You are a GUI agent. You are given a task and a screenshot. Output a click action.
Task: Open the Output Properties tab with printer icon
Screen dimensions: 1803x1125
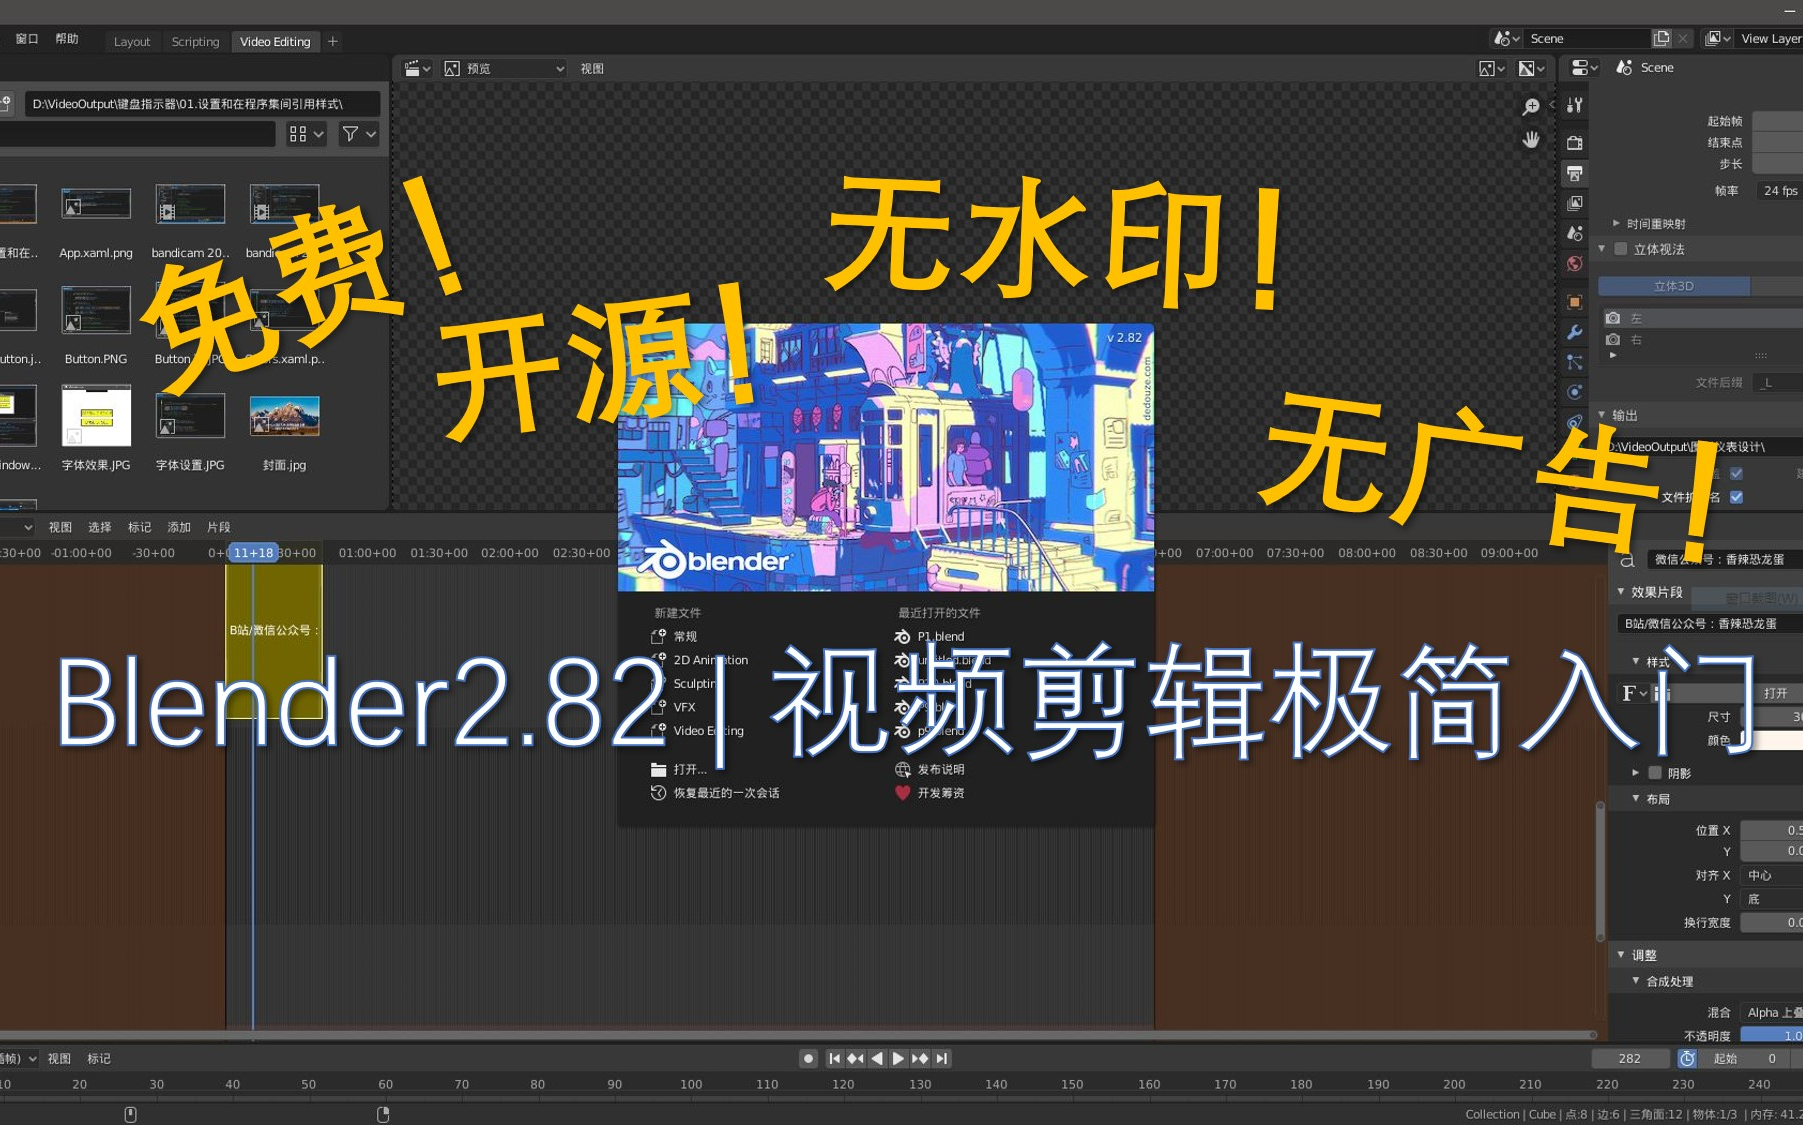pos(1575,172)
